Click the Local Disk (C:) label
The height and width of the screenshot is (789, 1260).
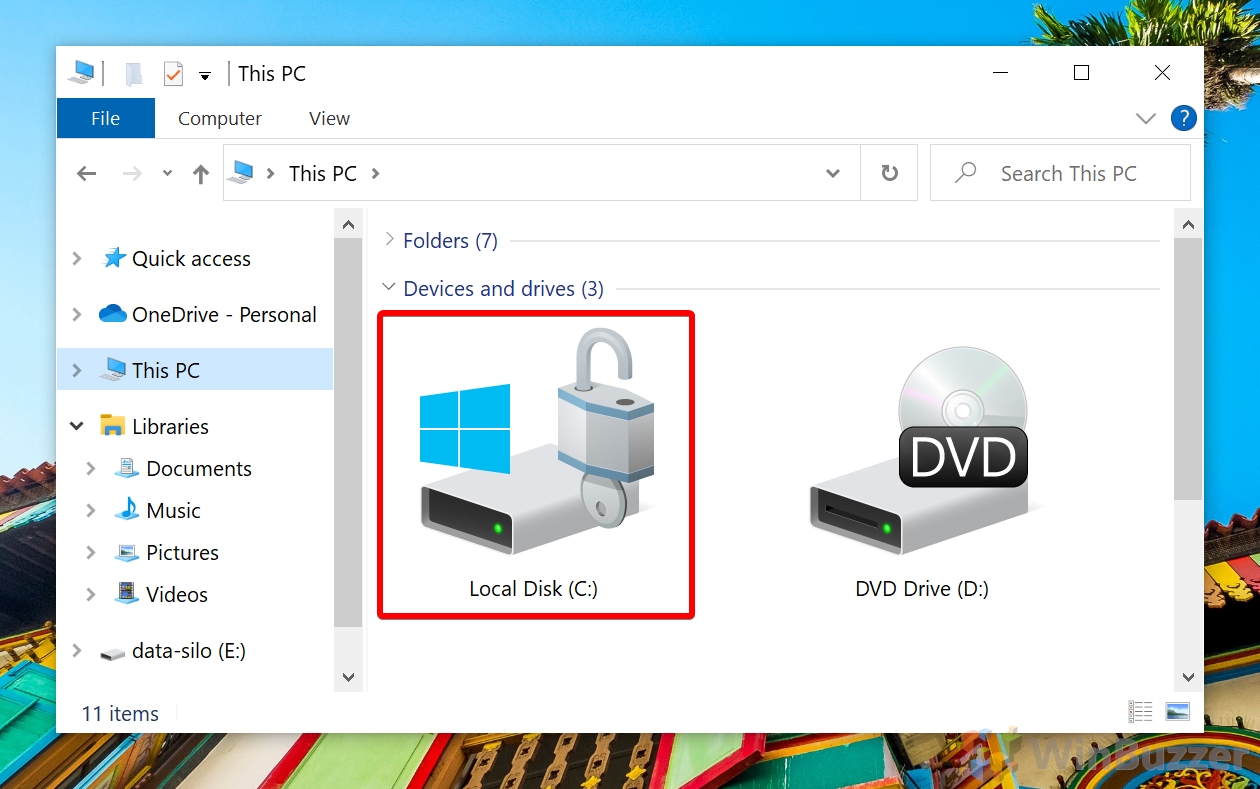pyautogui.click(x=533, y=589)
